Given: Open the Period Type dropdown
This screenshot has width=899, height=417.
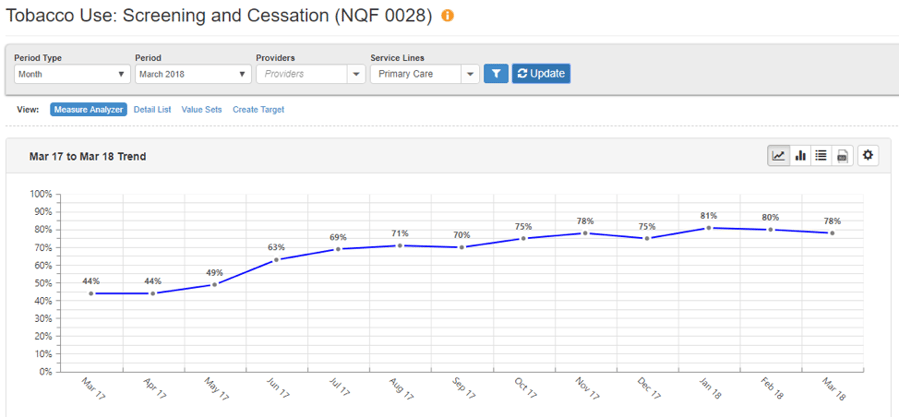Looking at the screenshot, I should click(72, 74).
